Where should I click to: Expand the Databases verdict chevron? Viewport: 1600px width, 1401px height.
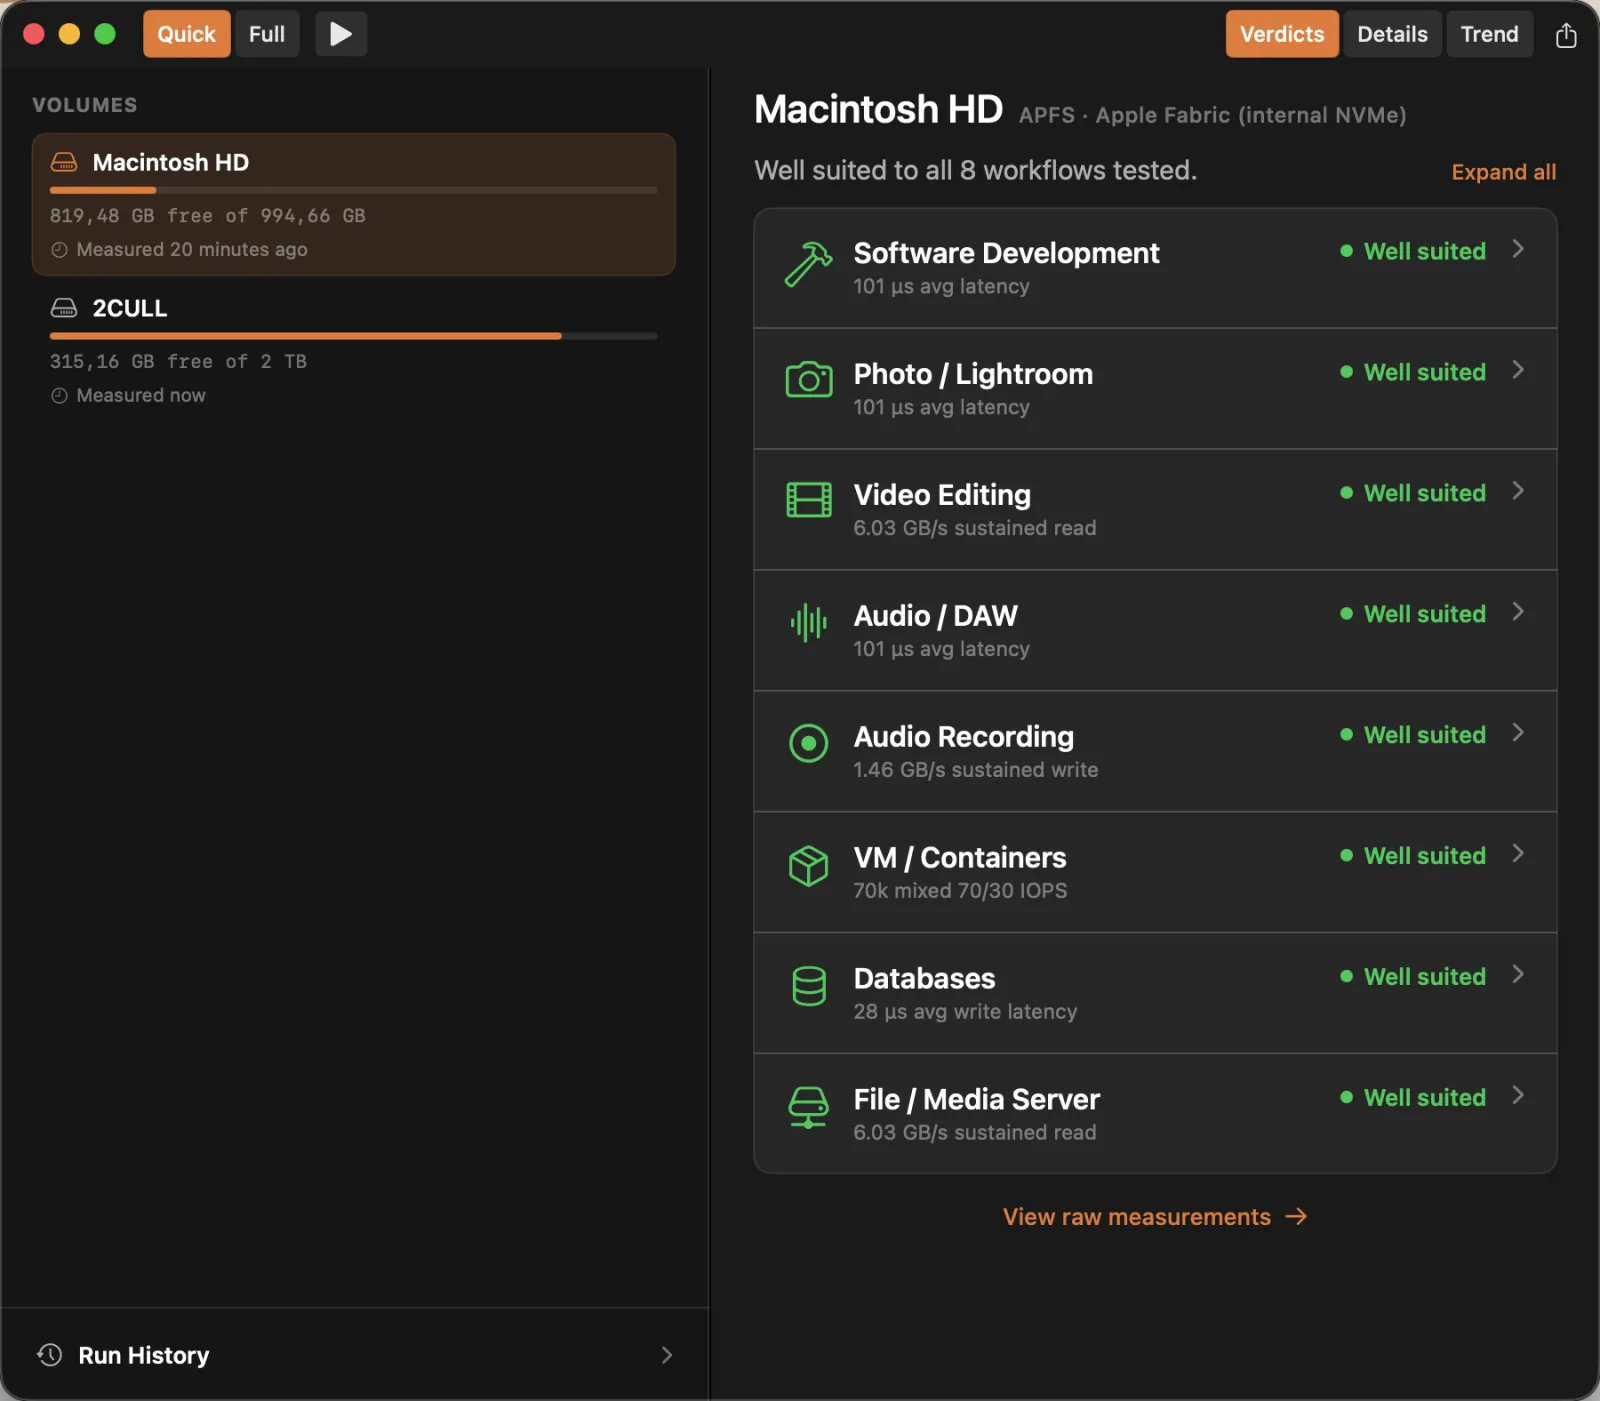click(1518, 975)
